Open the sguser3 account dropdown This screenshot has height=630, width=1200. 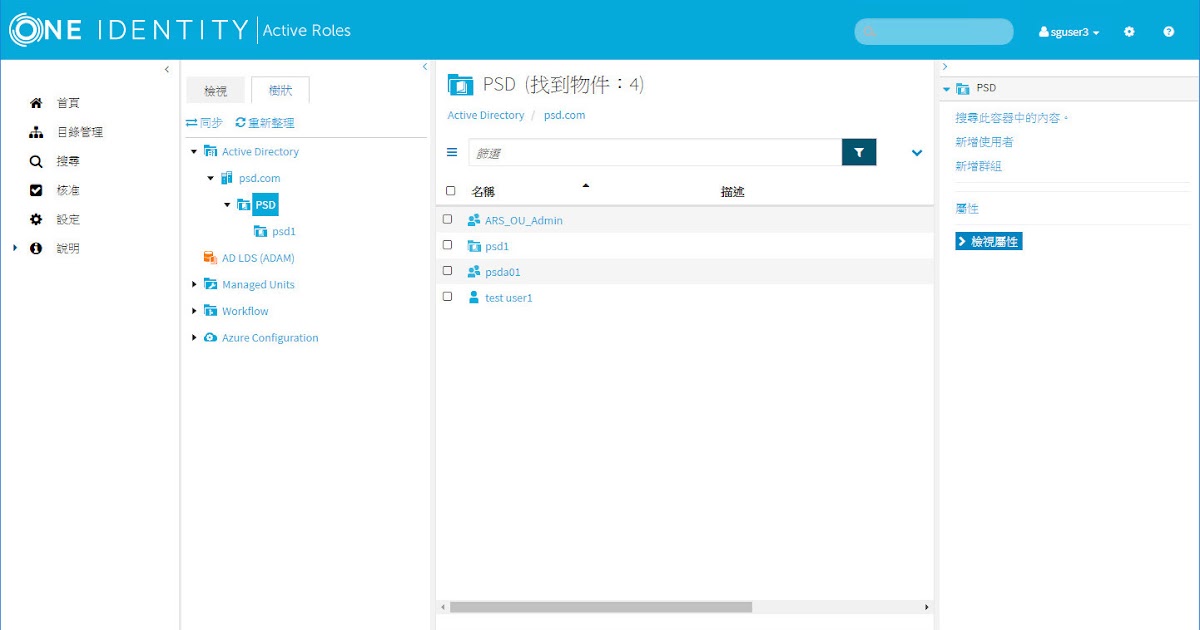click(1068, 31)
